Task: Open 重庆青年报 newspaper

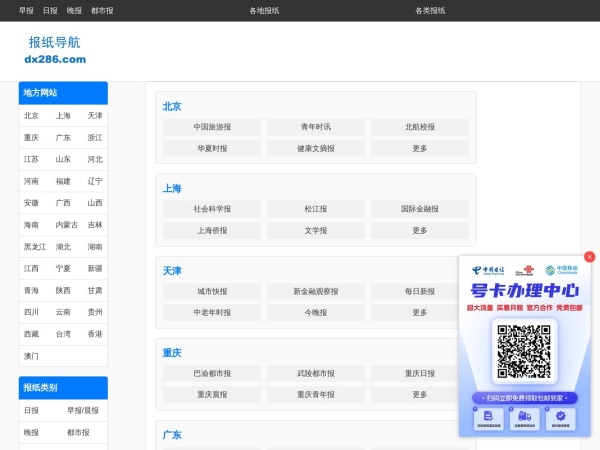Action: coord(316,395)
